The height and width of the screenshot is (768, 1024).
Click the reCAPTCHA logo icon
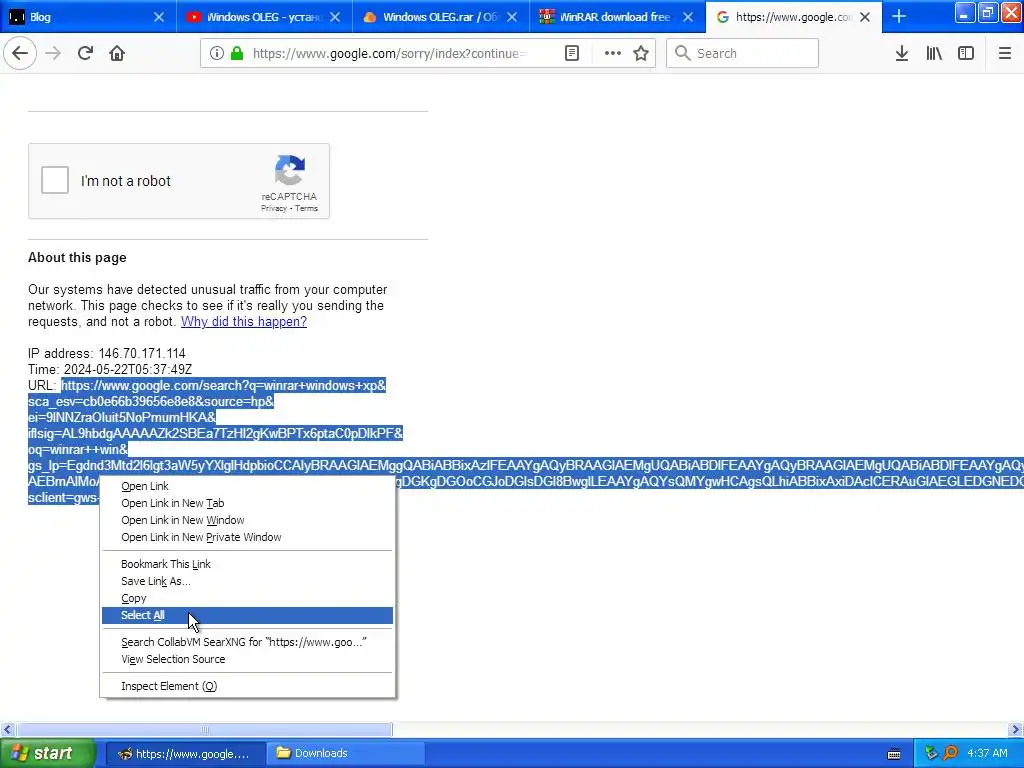pos(290,170)
